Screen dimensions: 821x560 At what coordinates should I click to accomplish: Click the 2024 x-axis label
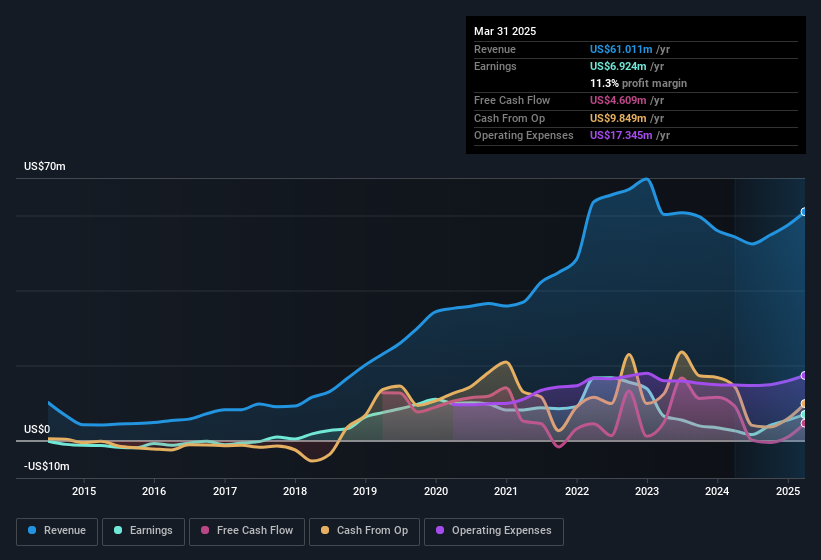tap(717, 491)
